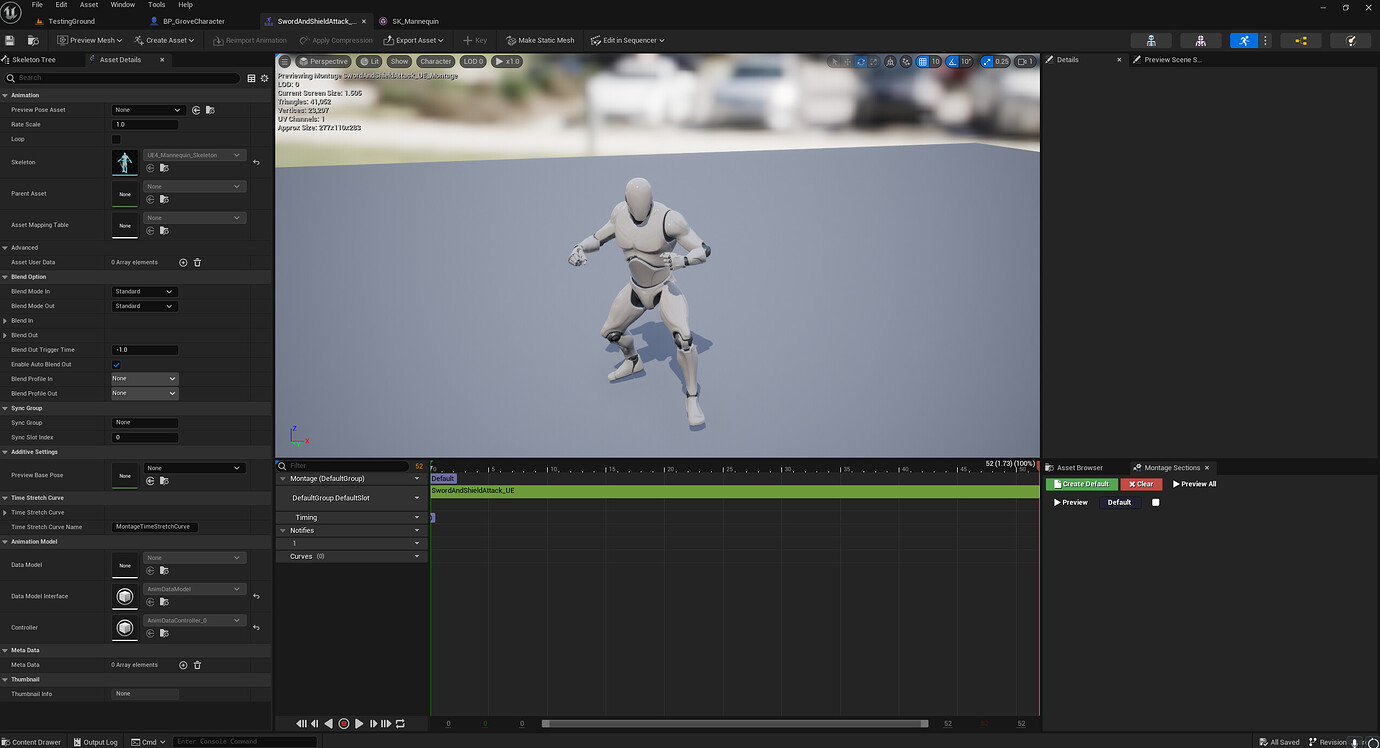Open the Skeleton editor mode icon
The height and width of the screenshot is (748, 1380).
[1151, 40]
